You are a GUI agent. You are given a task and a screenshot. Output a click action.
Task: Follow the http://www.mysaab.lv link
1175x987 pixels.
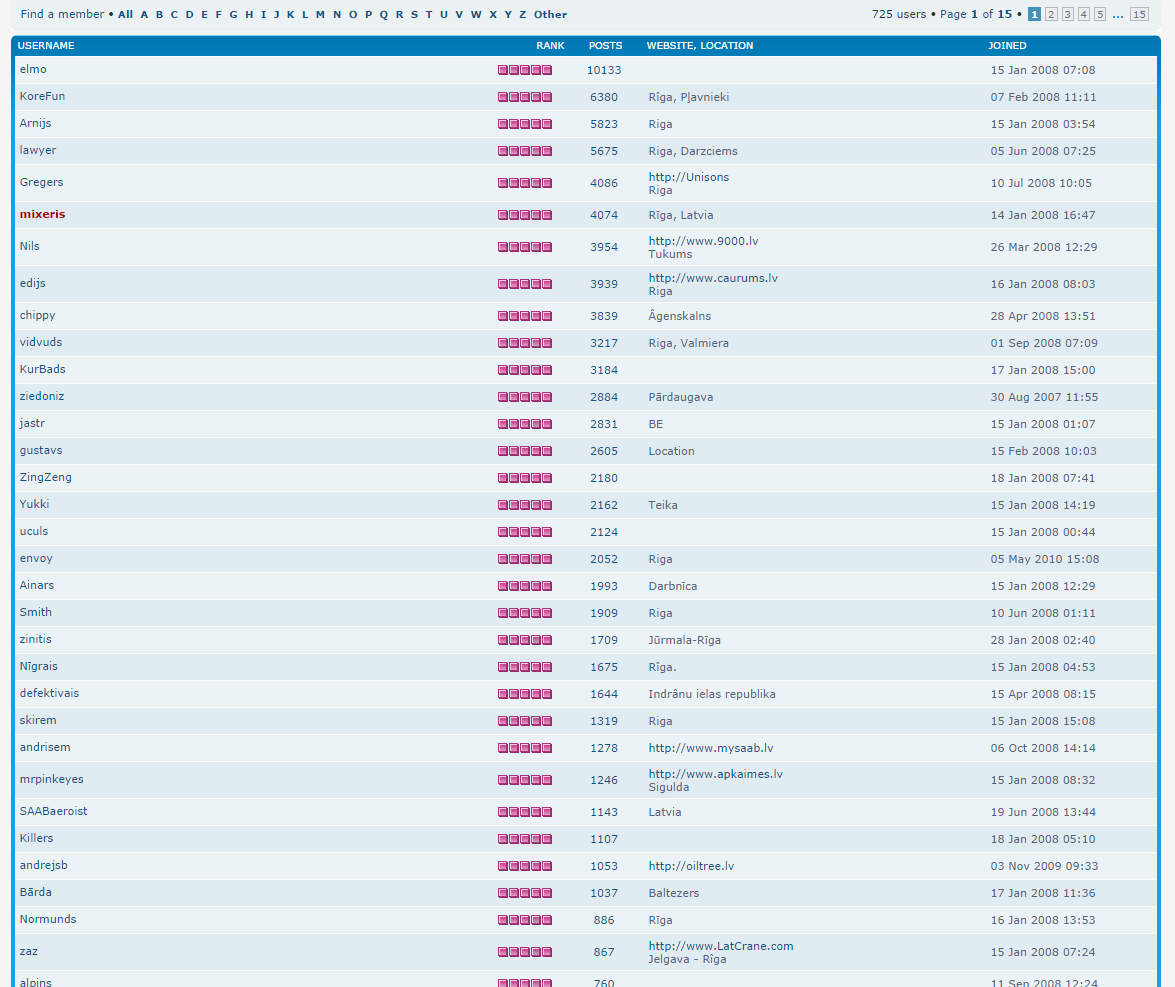pos(710,747)
